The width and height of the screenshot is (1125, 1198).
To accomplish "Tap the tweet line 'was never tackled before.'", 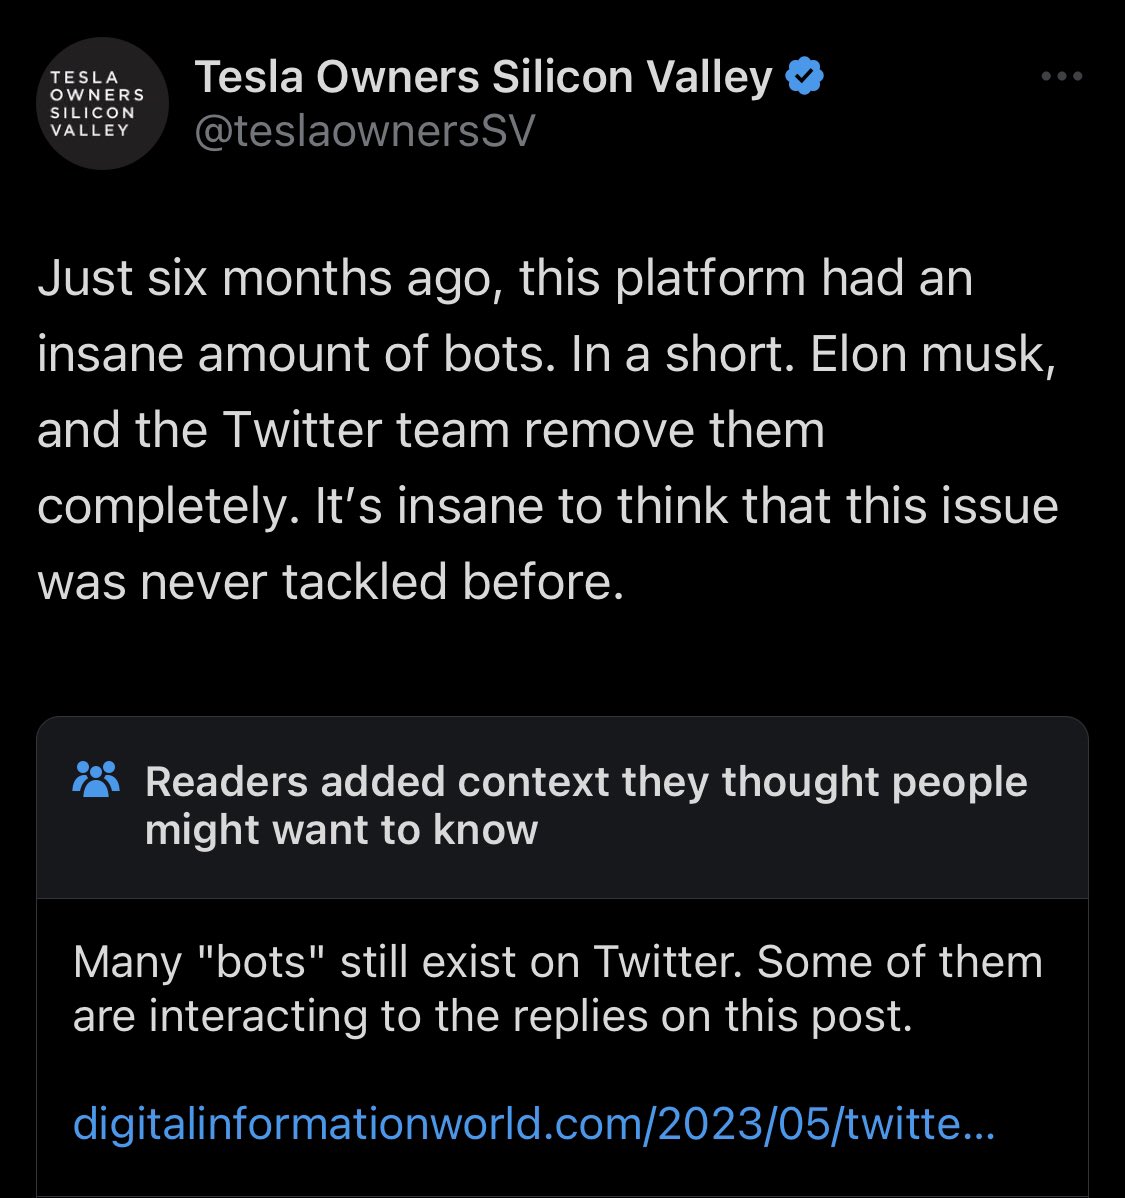I will [330, 582].
